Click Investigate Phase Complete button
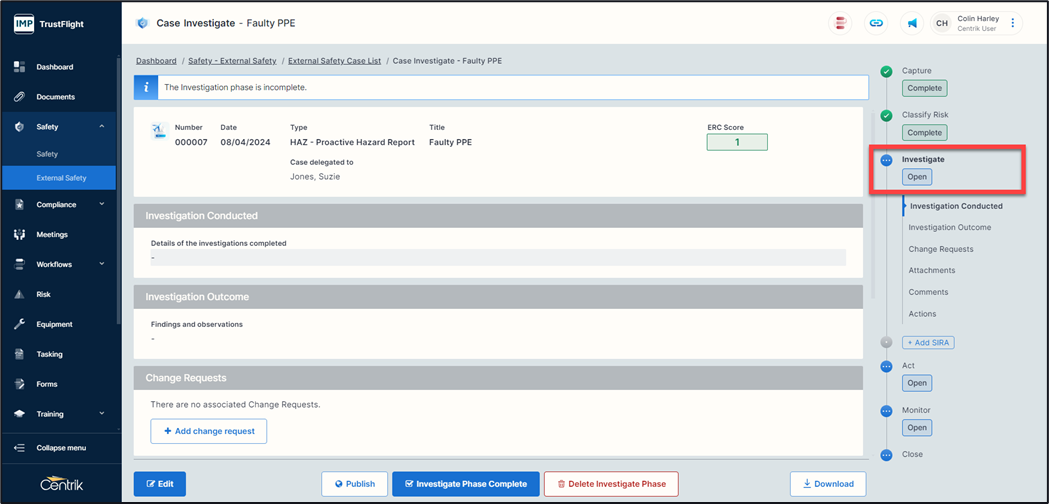Screen dimensions: 1049x504 (x=465, y=484)
